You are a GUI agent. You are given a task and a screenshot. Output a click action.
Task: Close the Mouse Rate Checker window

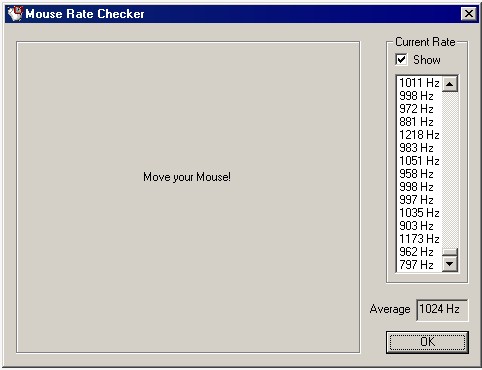tap(469, 14)
